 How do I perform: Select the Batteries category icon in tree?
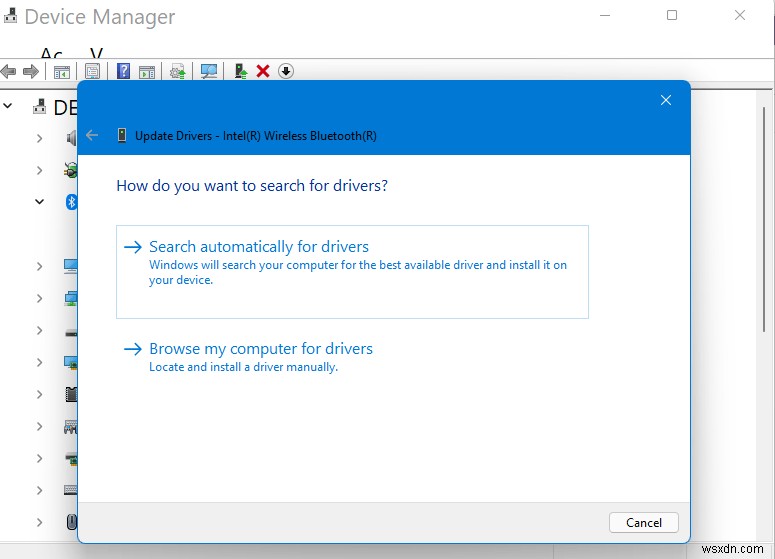pos(71,170)
